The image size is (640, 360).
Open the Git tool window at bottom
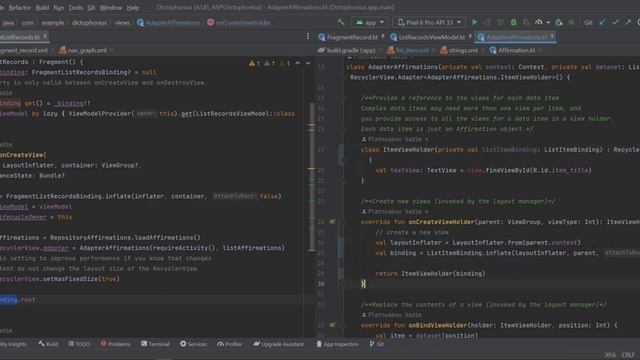click(376, 344)
